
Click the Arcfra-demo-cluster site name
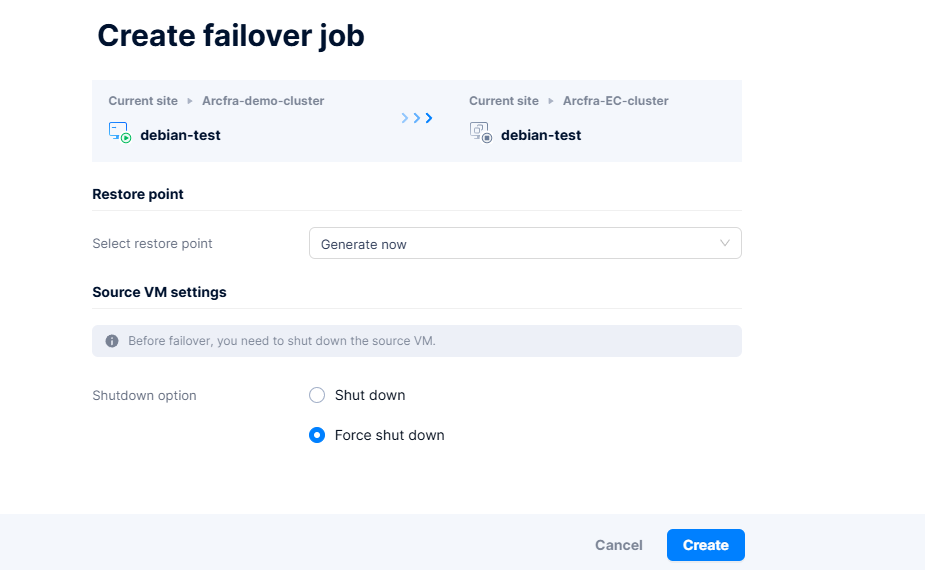point(263,101)
